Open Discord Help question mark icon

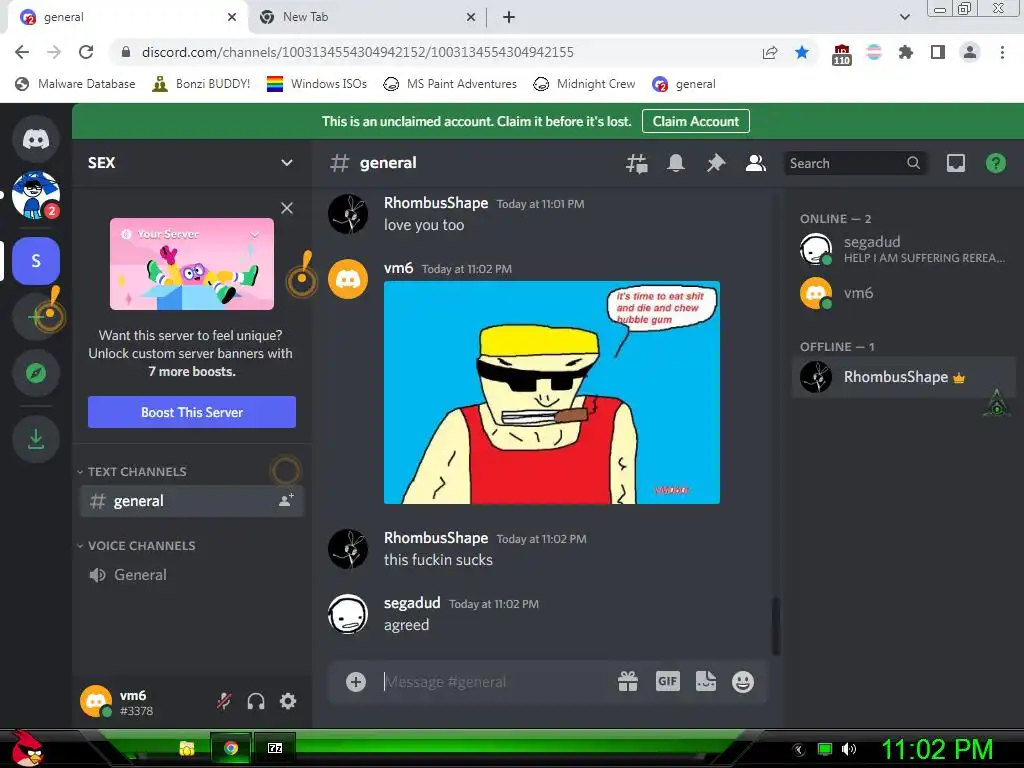click(995, 163)
